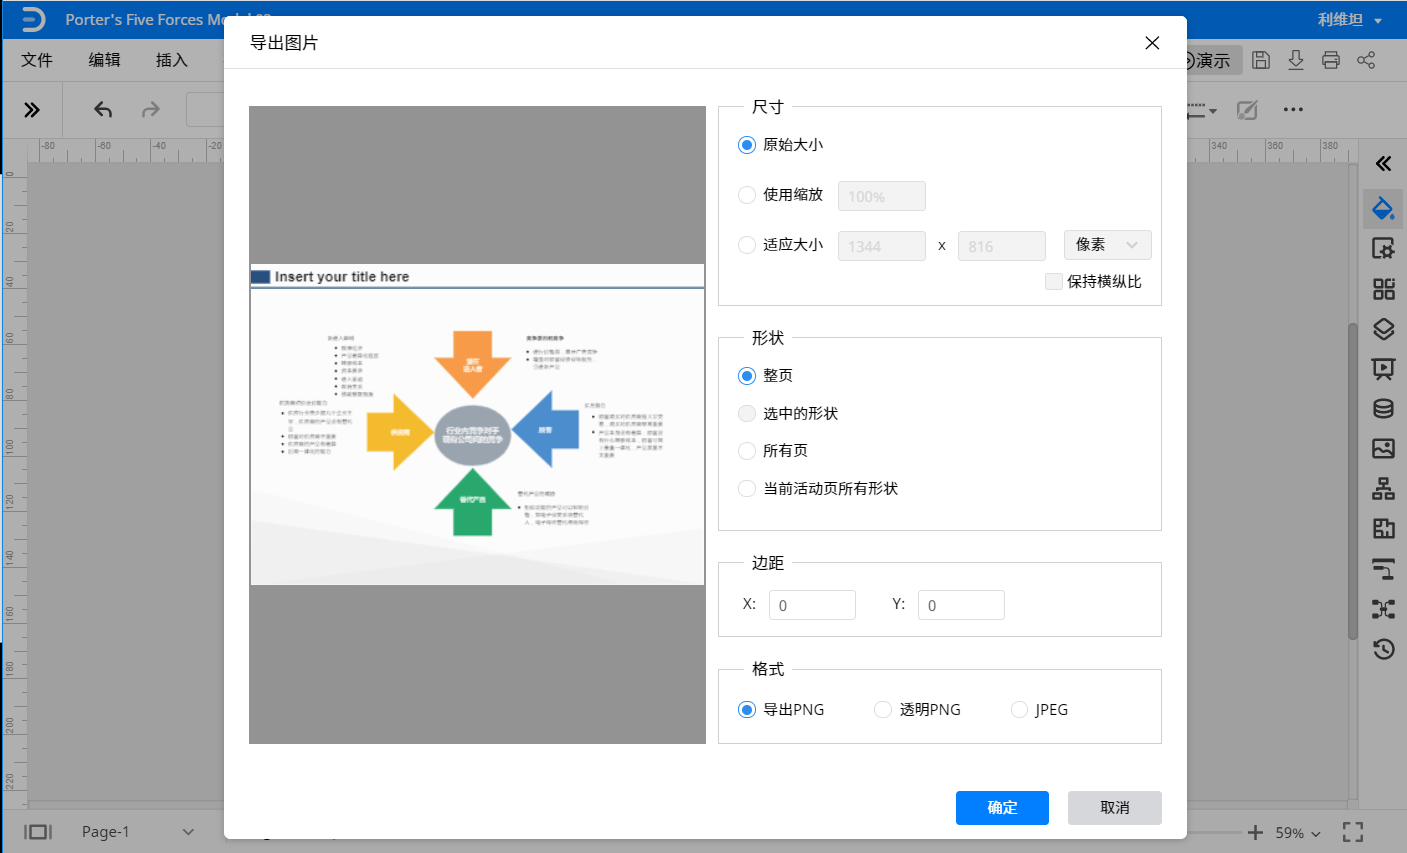Open the 插入 menu
1407x853 pixels.
pyautogui.click(x=172, y=60)
